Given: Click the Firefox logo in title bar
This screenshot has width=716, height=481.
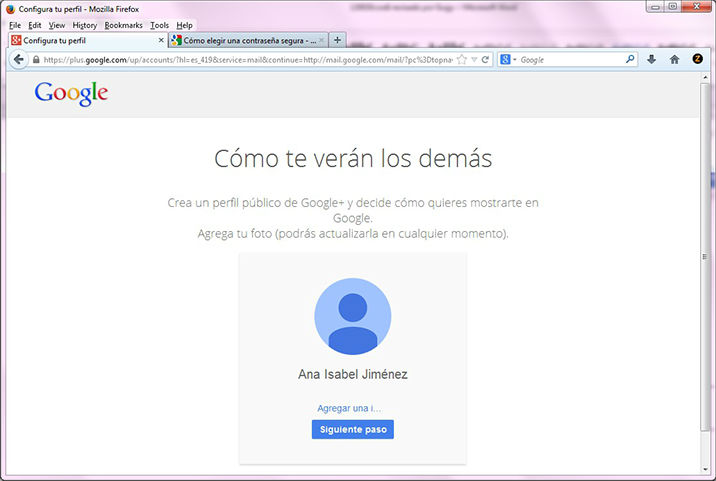Looking at the screenshot, I should pos(10,9).
